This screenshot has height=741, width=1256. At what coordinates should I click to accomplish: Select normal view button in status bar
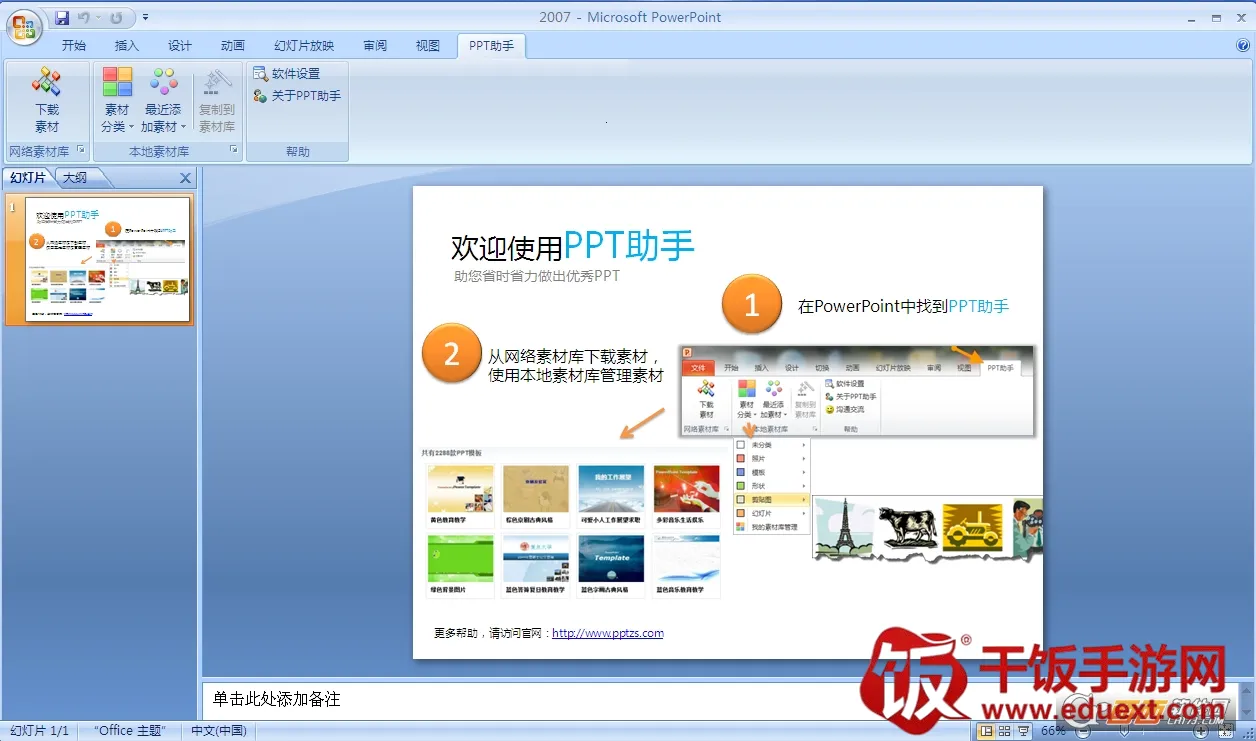987,731
